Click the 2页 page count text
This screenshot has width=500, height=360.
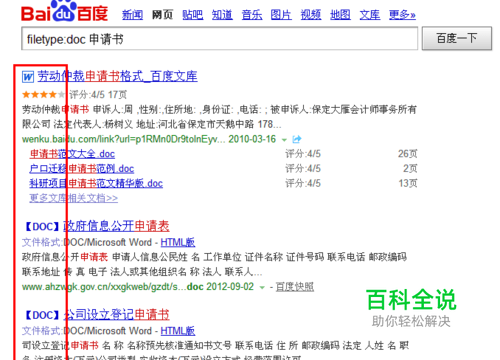click(410, 168)
